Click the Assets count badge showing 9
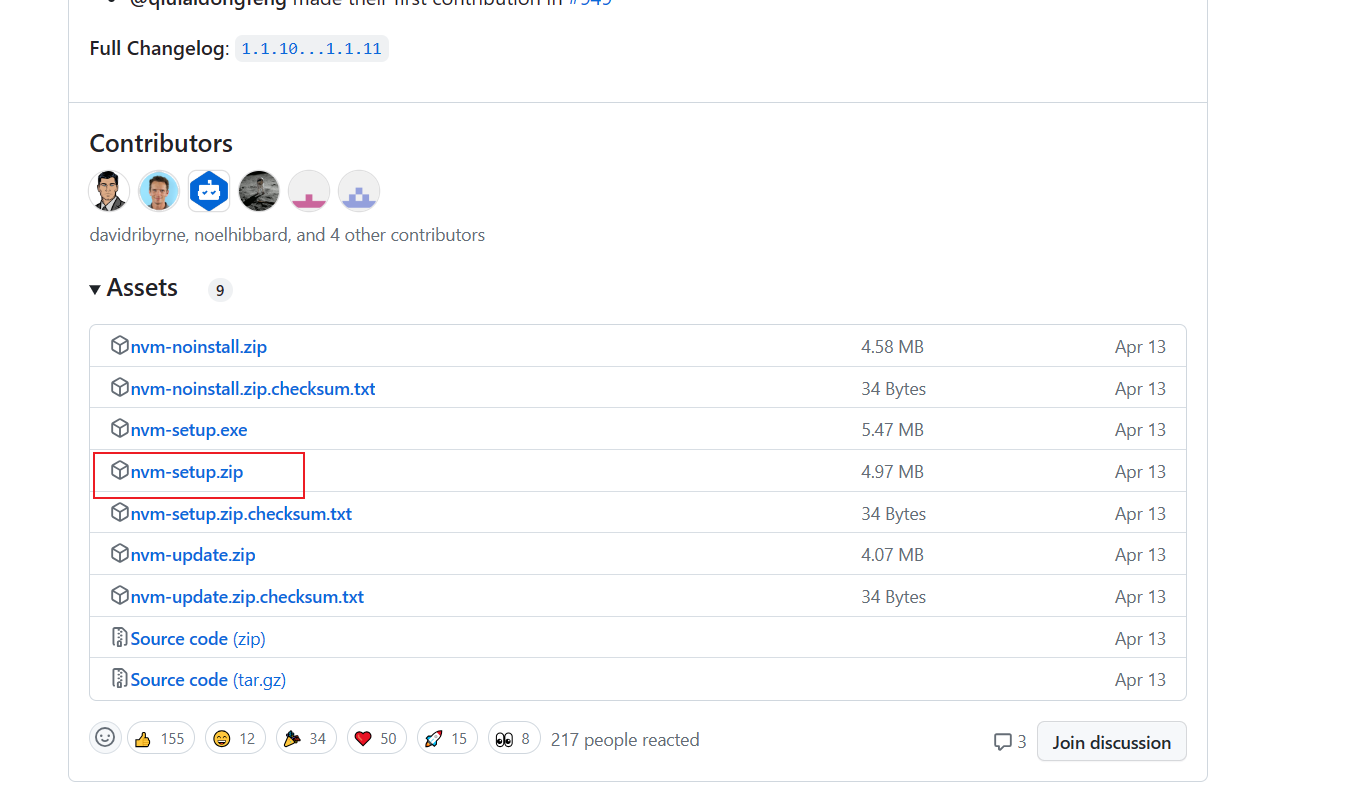1356x791 pixels. pyautogui.click(x=220, y=290)
